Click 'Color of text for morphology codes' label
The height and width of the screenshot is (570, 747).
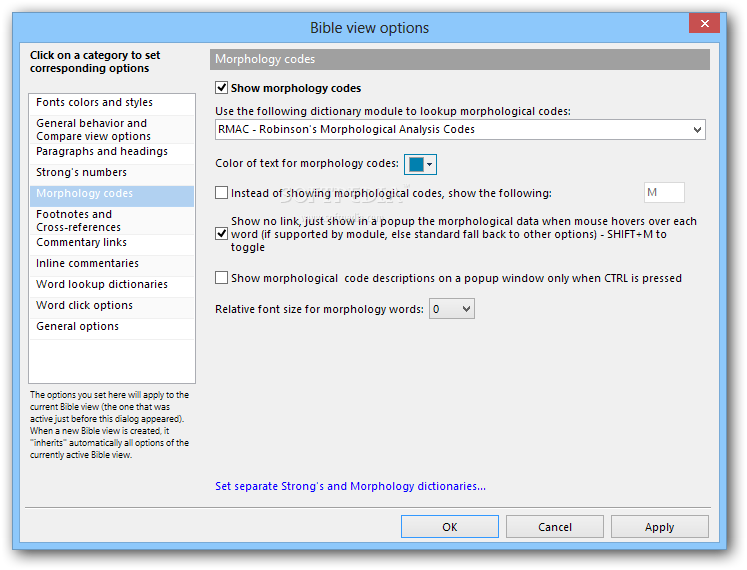point(307,163)
